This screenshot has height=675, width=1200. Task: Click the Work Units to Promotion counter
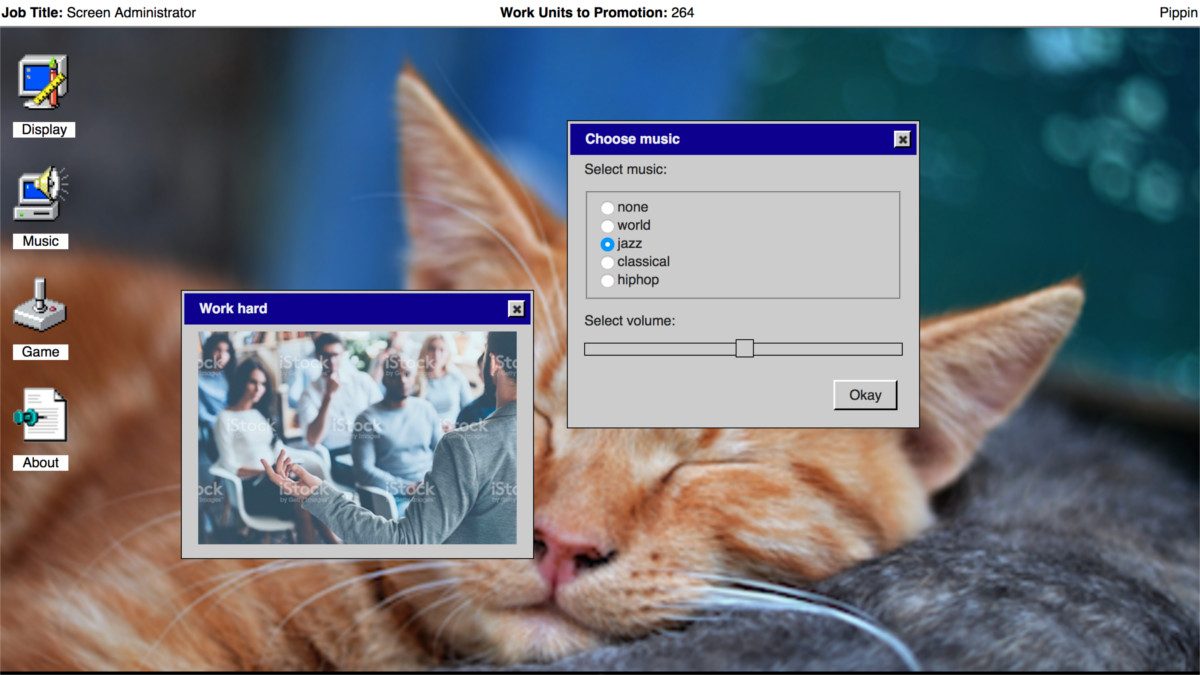click(x=597, y=12)
